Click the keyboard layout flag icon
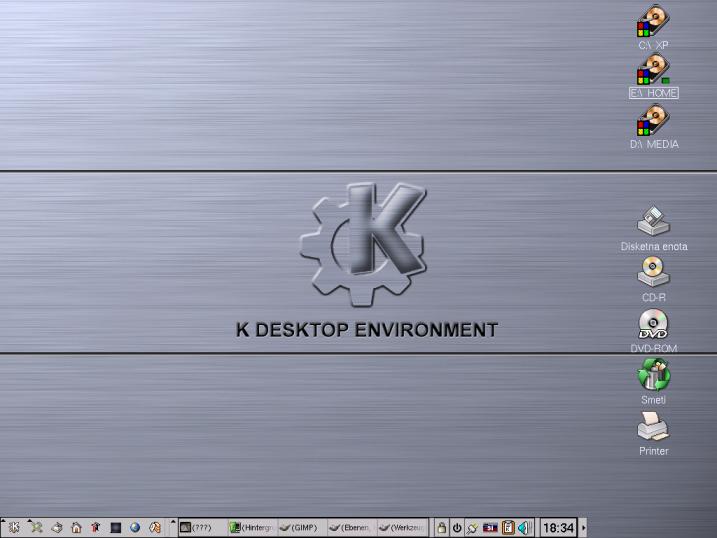This screenshot has width=717, height=538. tap(490, 528)
